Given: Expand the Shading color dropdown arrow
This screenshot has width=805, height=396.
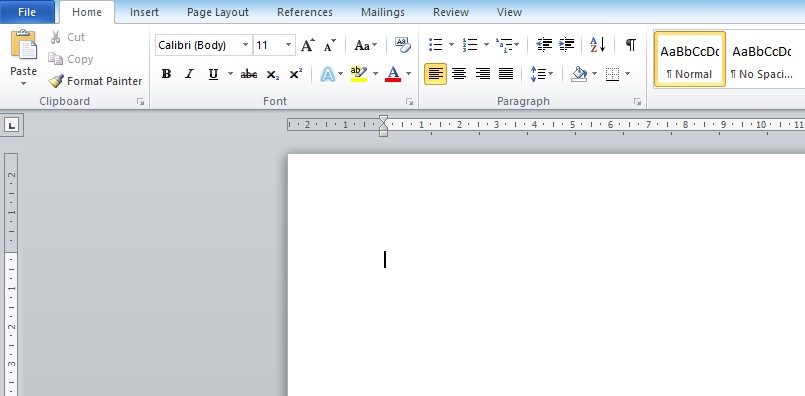Looking at the screenshot, I should 595,74.
